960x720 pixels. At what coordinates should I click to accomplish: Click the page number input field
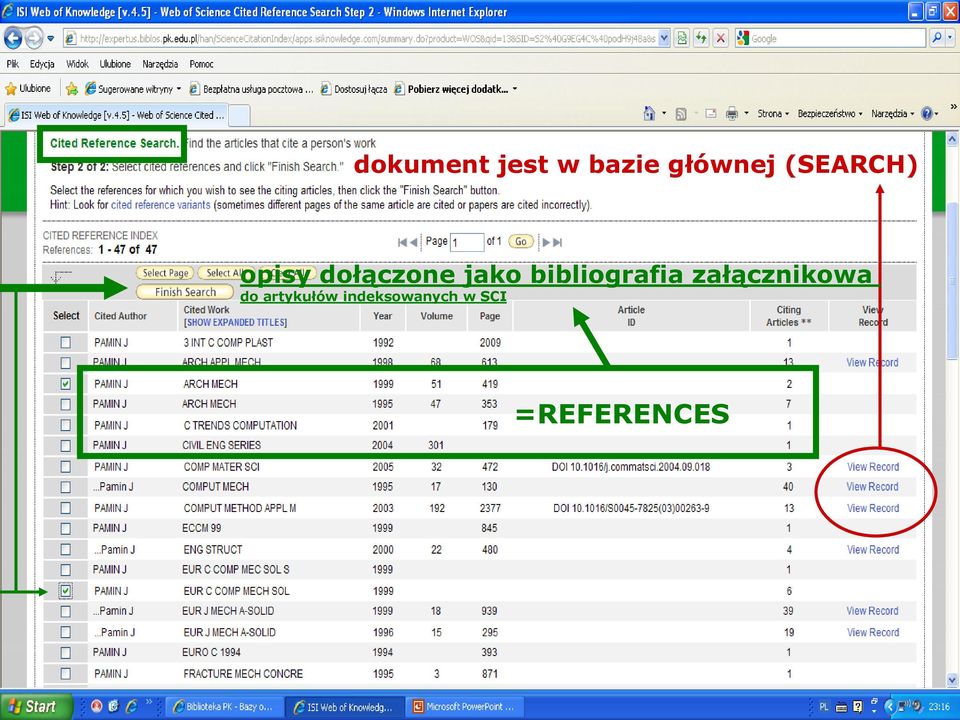click(x=467, y=242)
